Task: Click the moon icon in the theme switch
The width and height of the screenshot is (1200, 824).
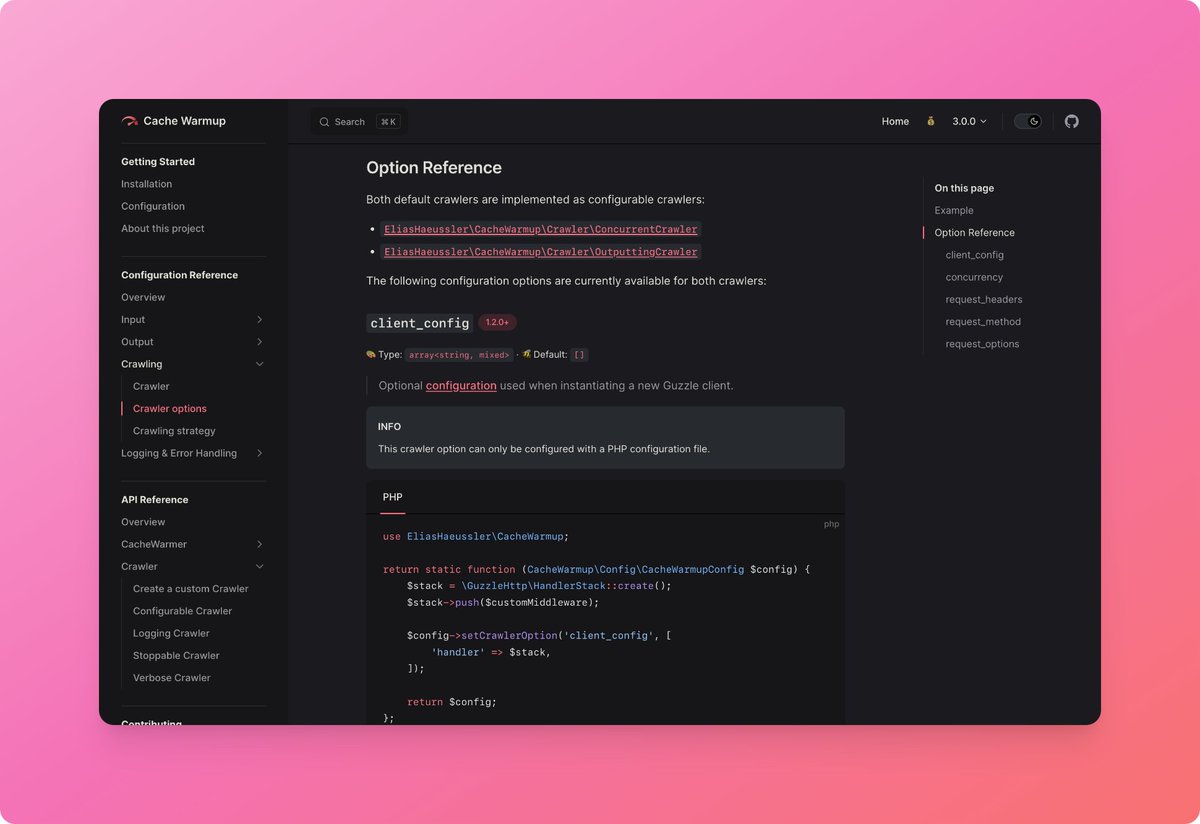Action: [1033, 120]
